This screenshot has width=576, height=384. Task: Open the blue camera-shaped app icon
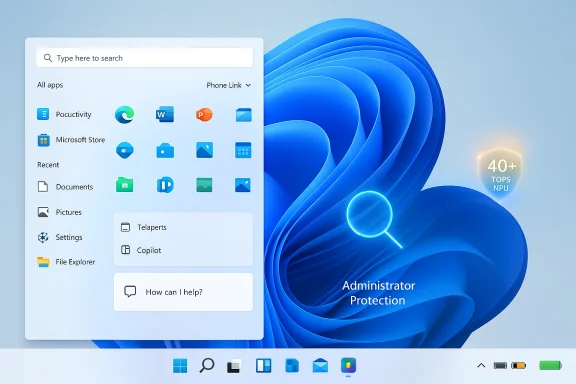coord(165,151)
